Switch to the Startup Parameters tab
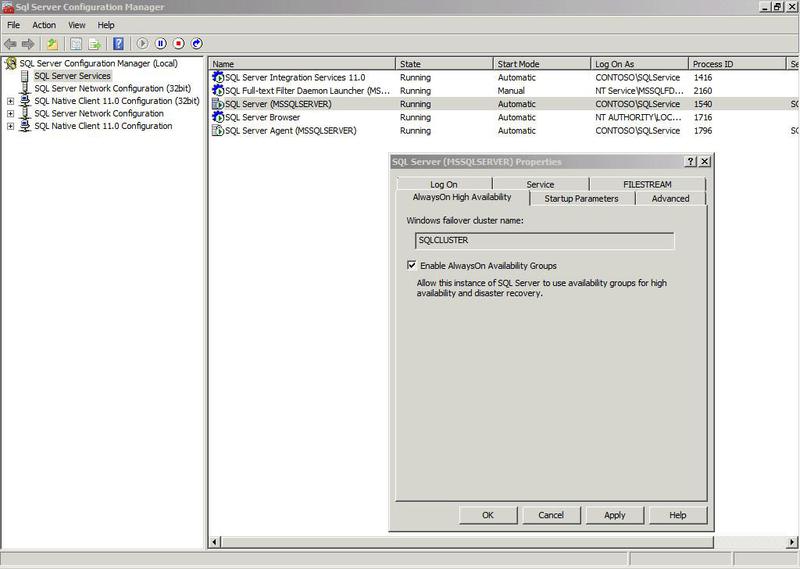The image size is (800, 569). [582, 199]
